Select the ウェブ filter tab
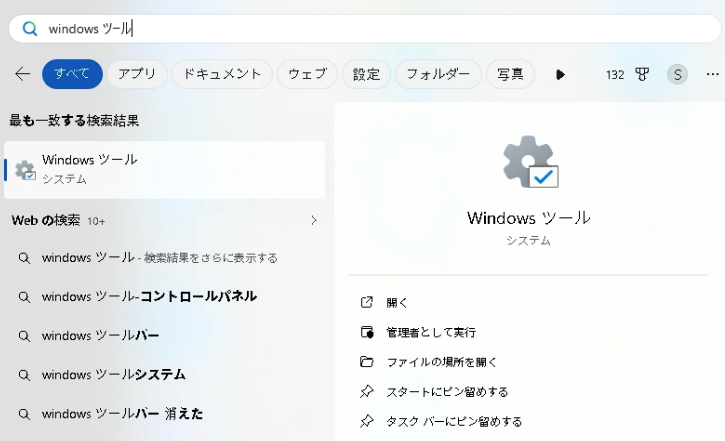Screen dimensions: 725x441 coord(307,74)
